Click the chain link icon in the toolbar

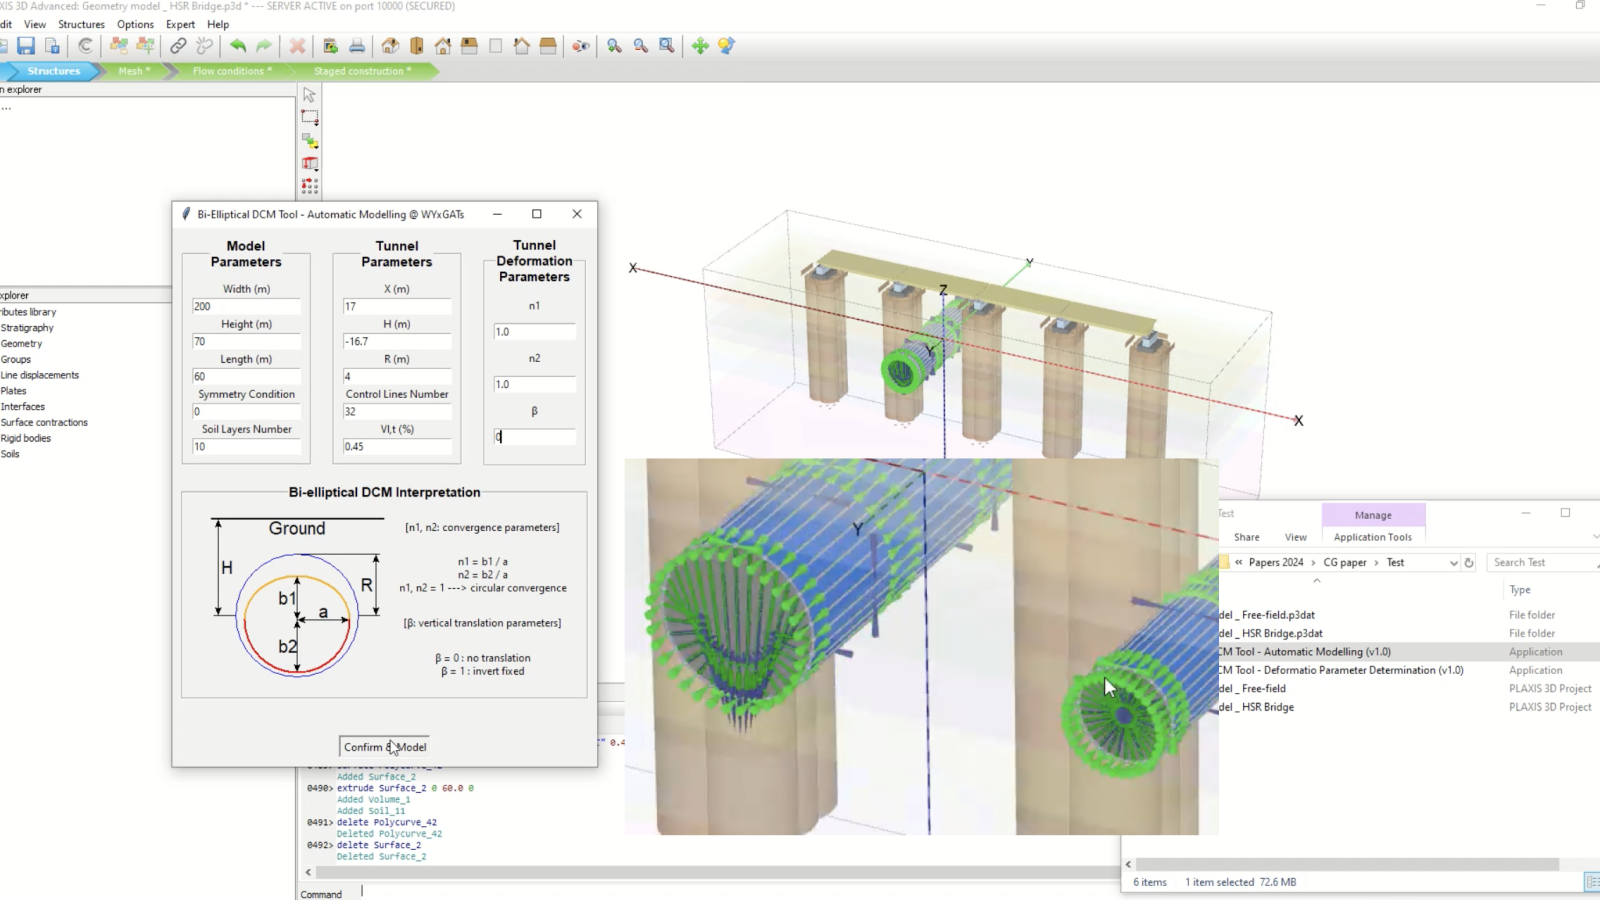pyautogui.click(x=178, y=46)
